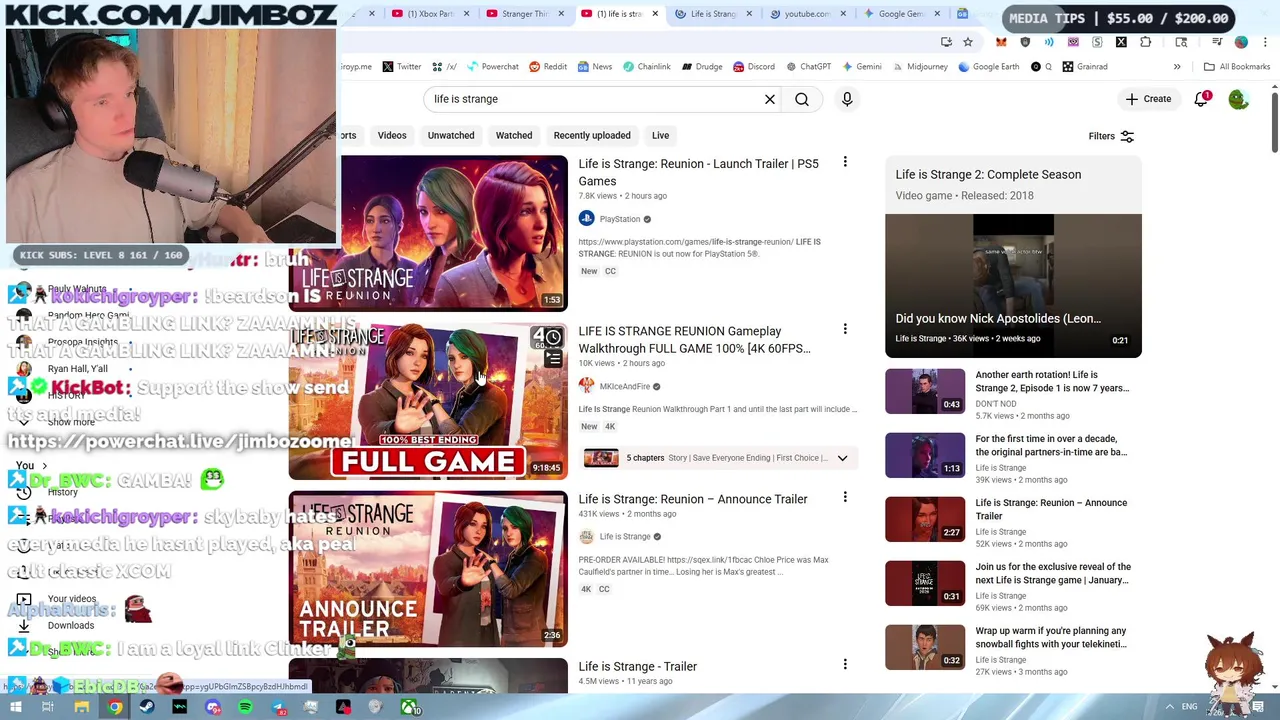Click the magnifier search button
This screenshot has height=720, width=1280.
pos(802,99)
